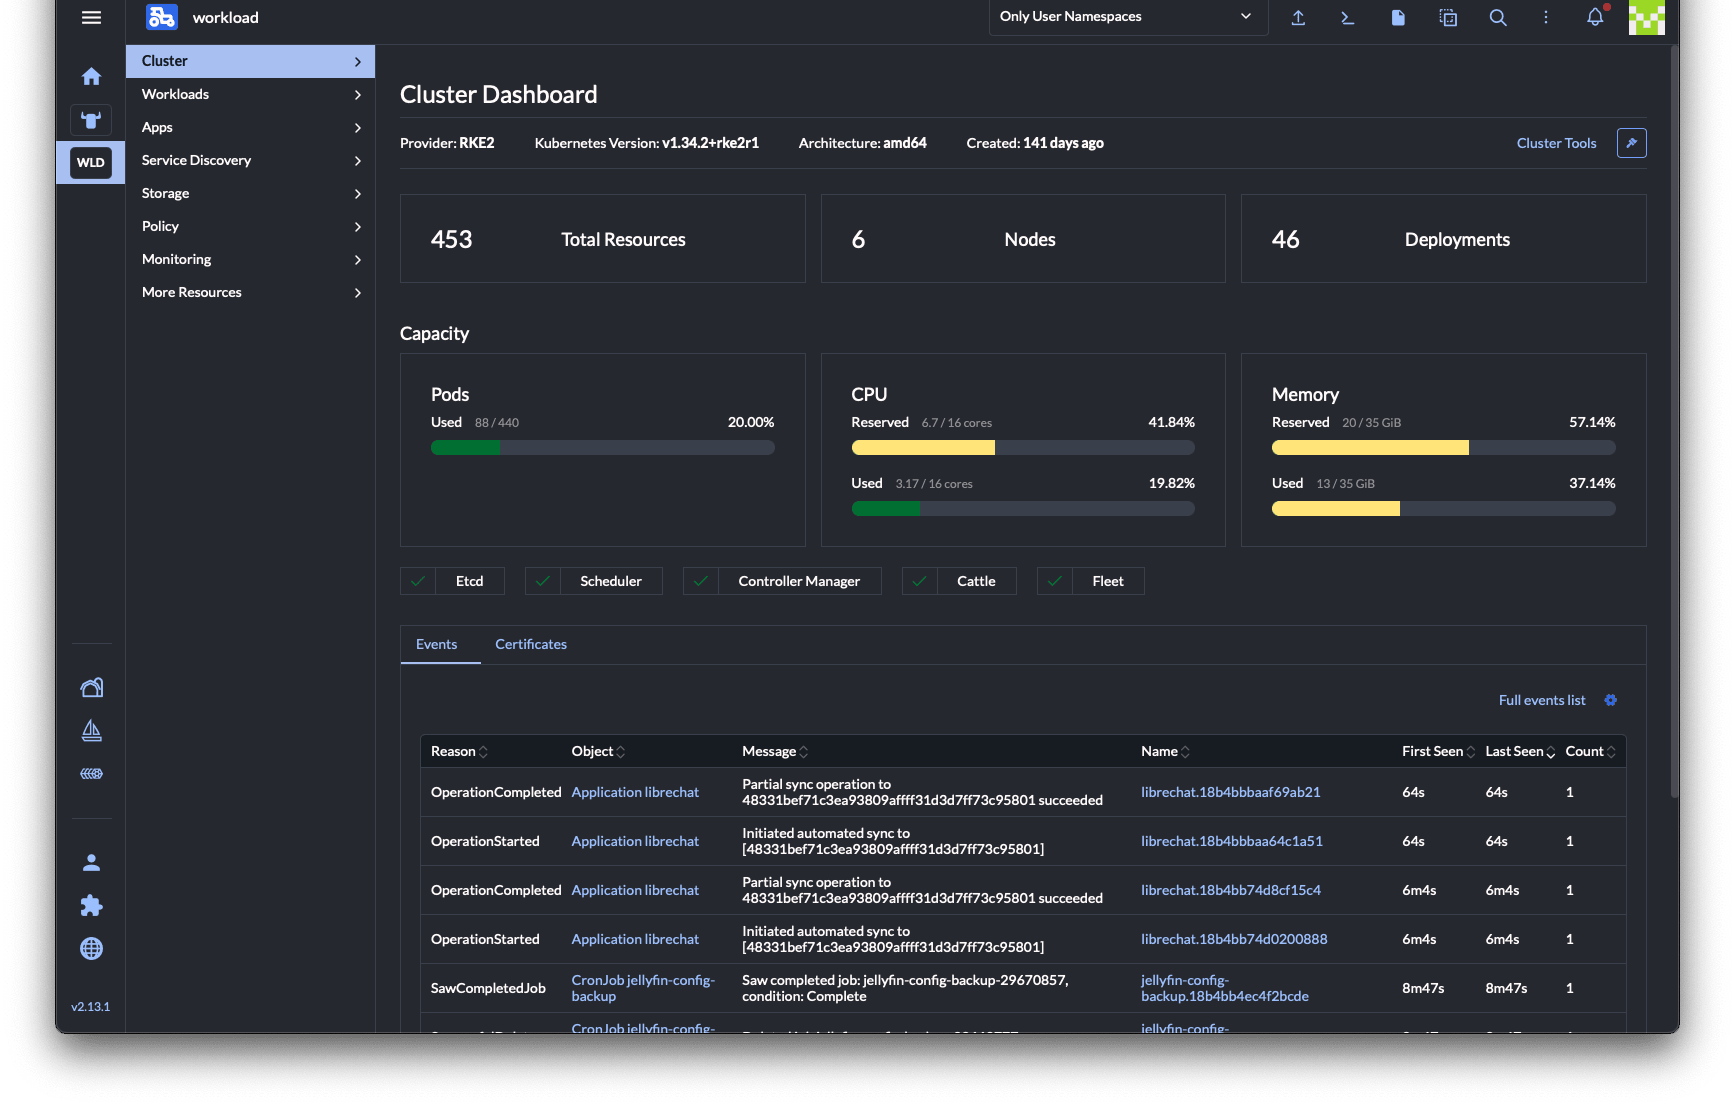Screen dimensions: 1735x1107
Task: Click the CPU Reserved progress bar
Action: [x=1023, y=448]
